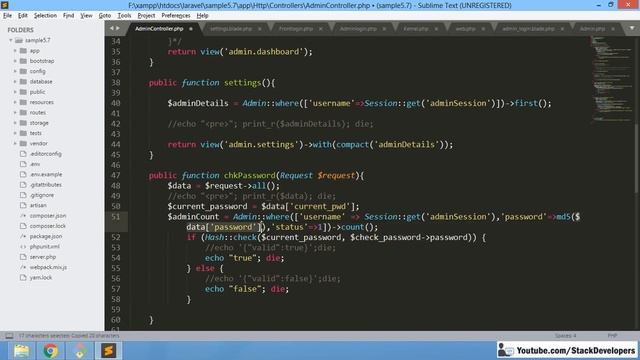Switch to the admin_login.blade.php tab
The height and width of the screenshot is (360, 640).
[x=528, y=29]
